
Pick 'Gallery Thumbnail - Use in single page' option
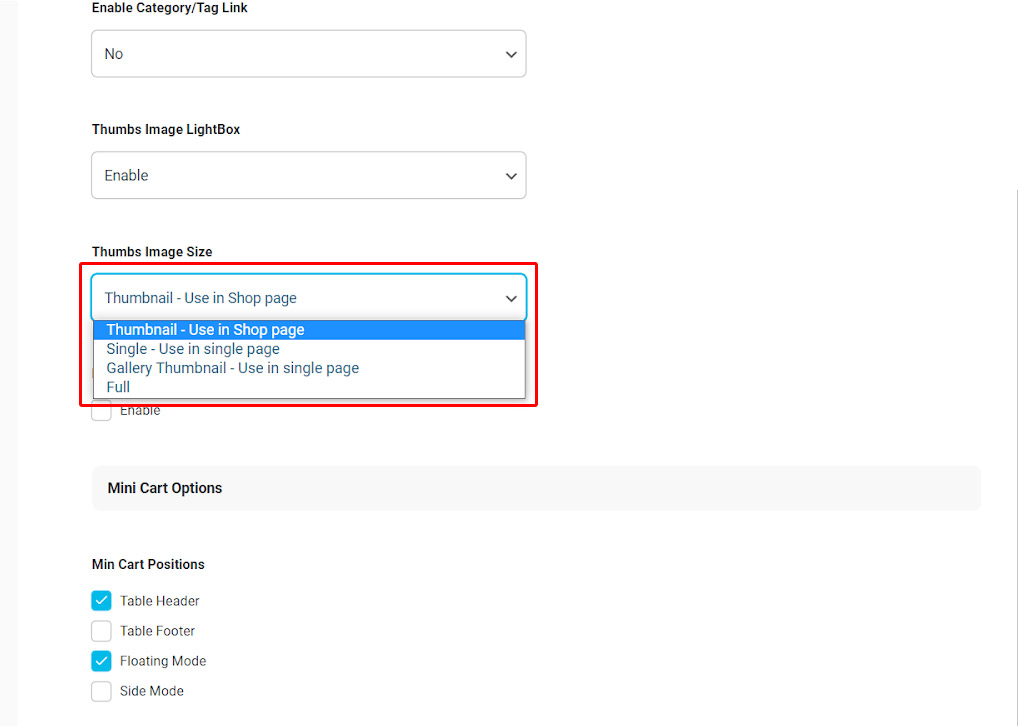232,368
